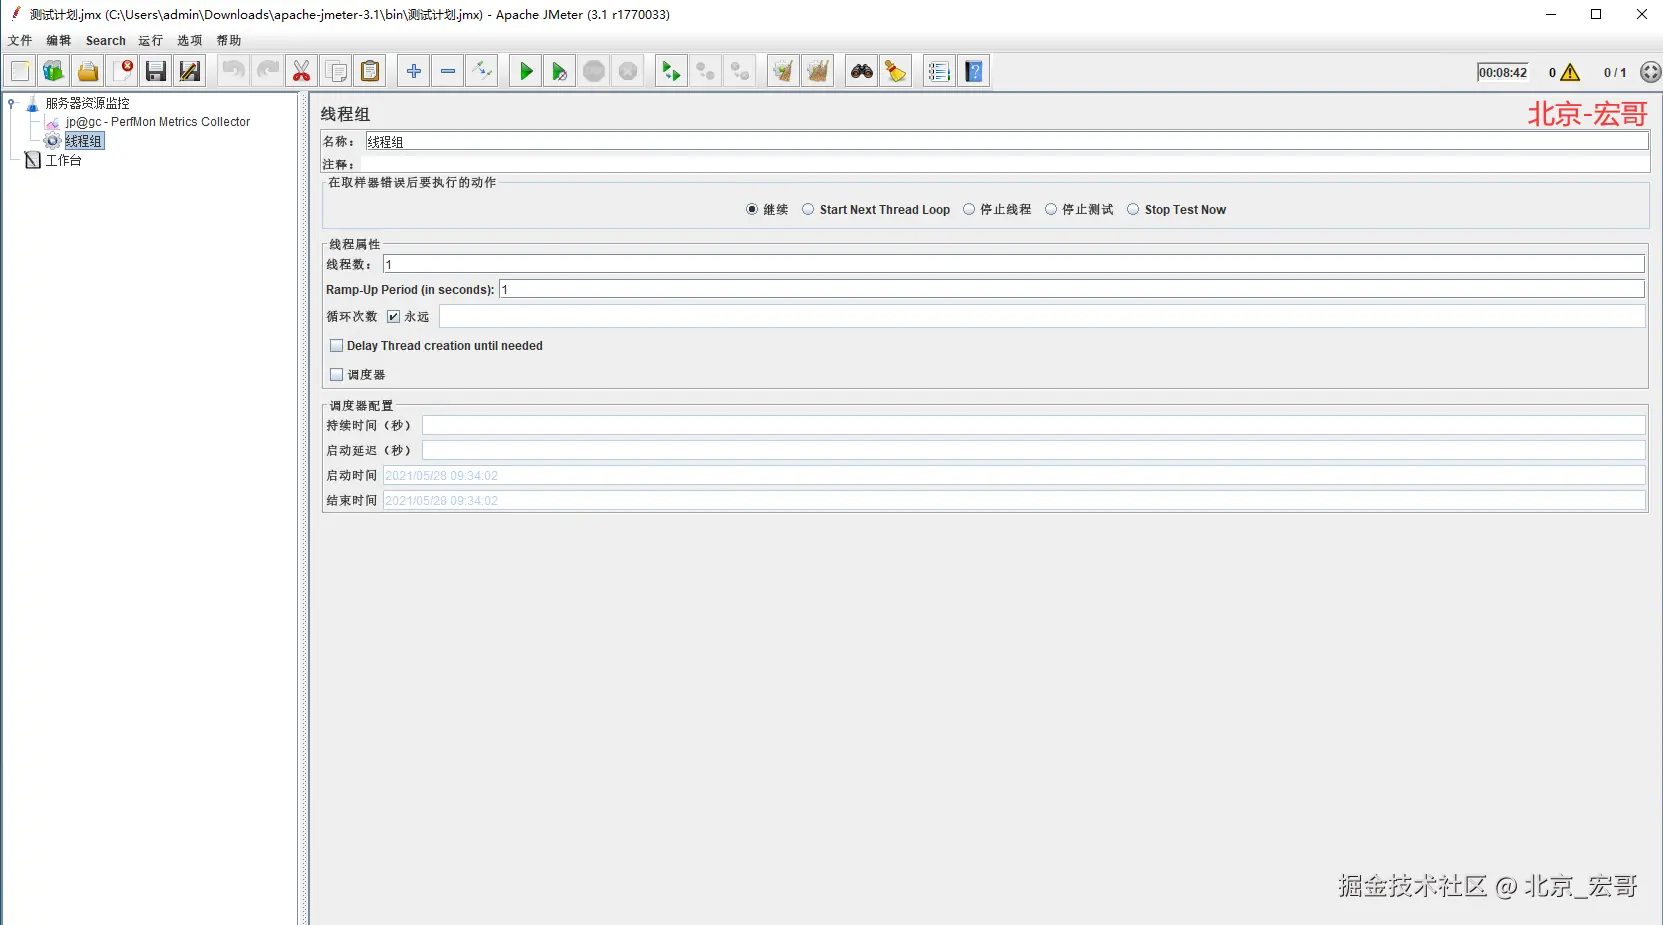Screen dimensions: 1663x925
Task: Click into the 注释 comments field
Action: click(1004, 164)
